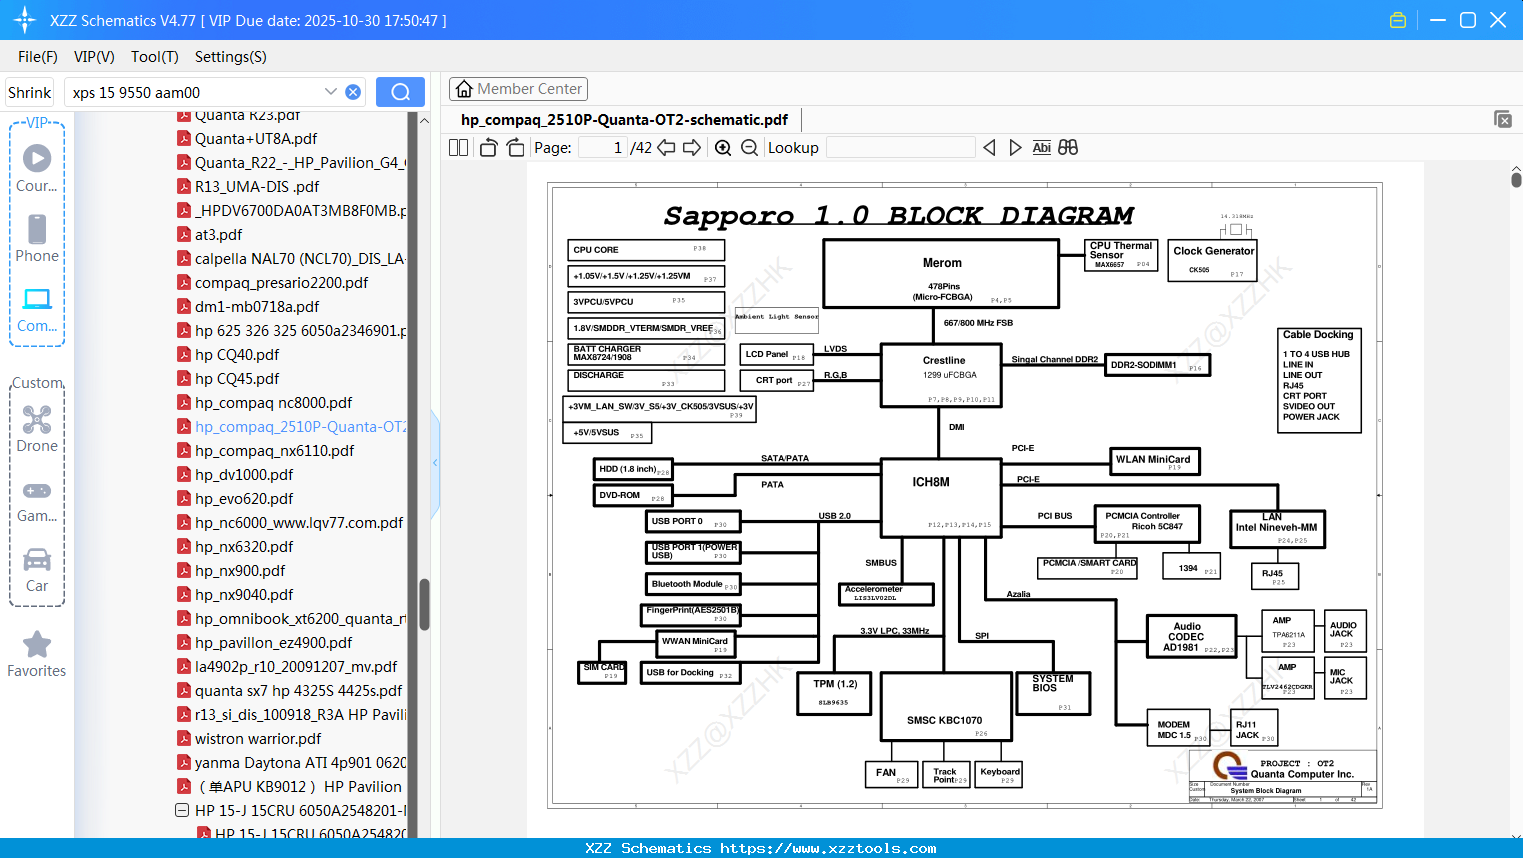Click the page number input field

coord(603,148)
